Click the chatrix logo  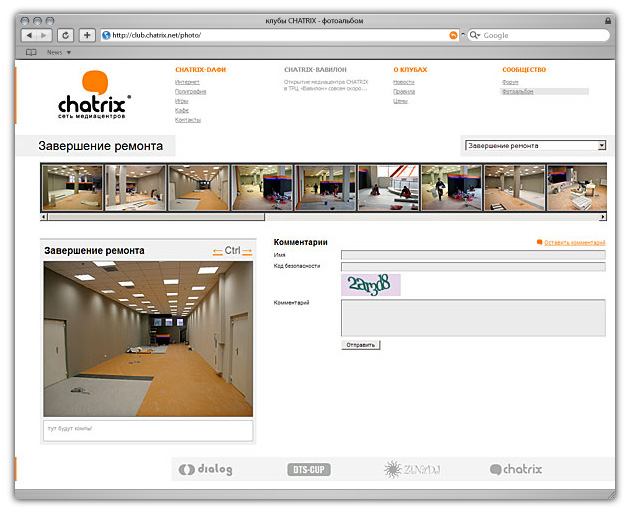tap(95, 95)
